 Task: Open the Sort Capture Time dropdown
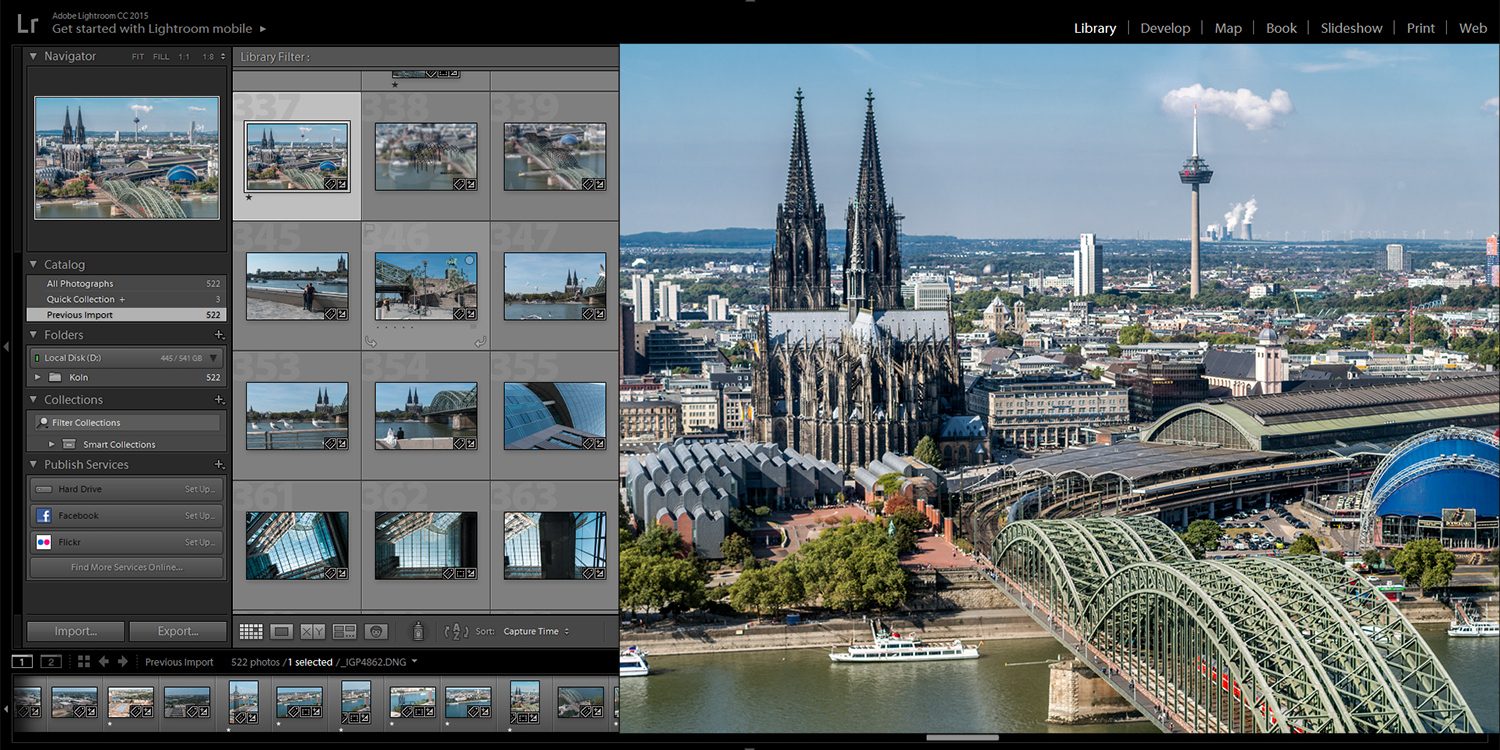coord(536,632)
